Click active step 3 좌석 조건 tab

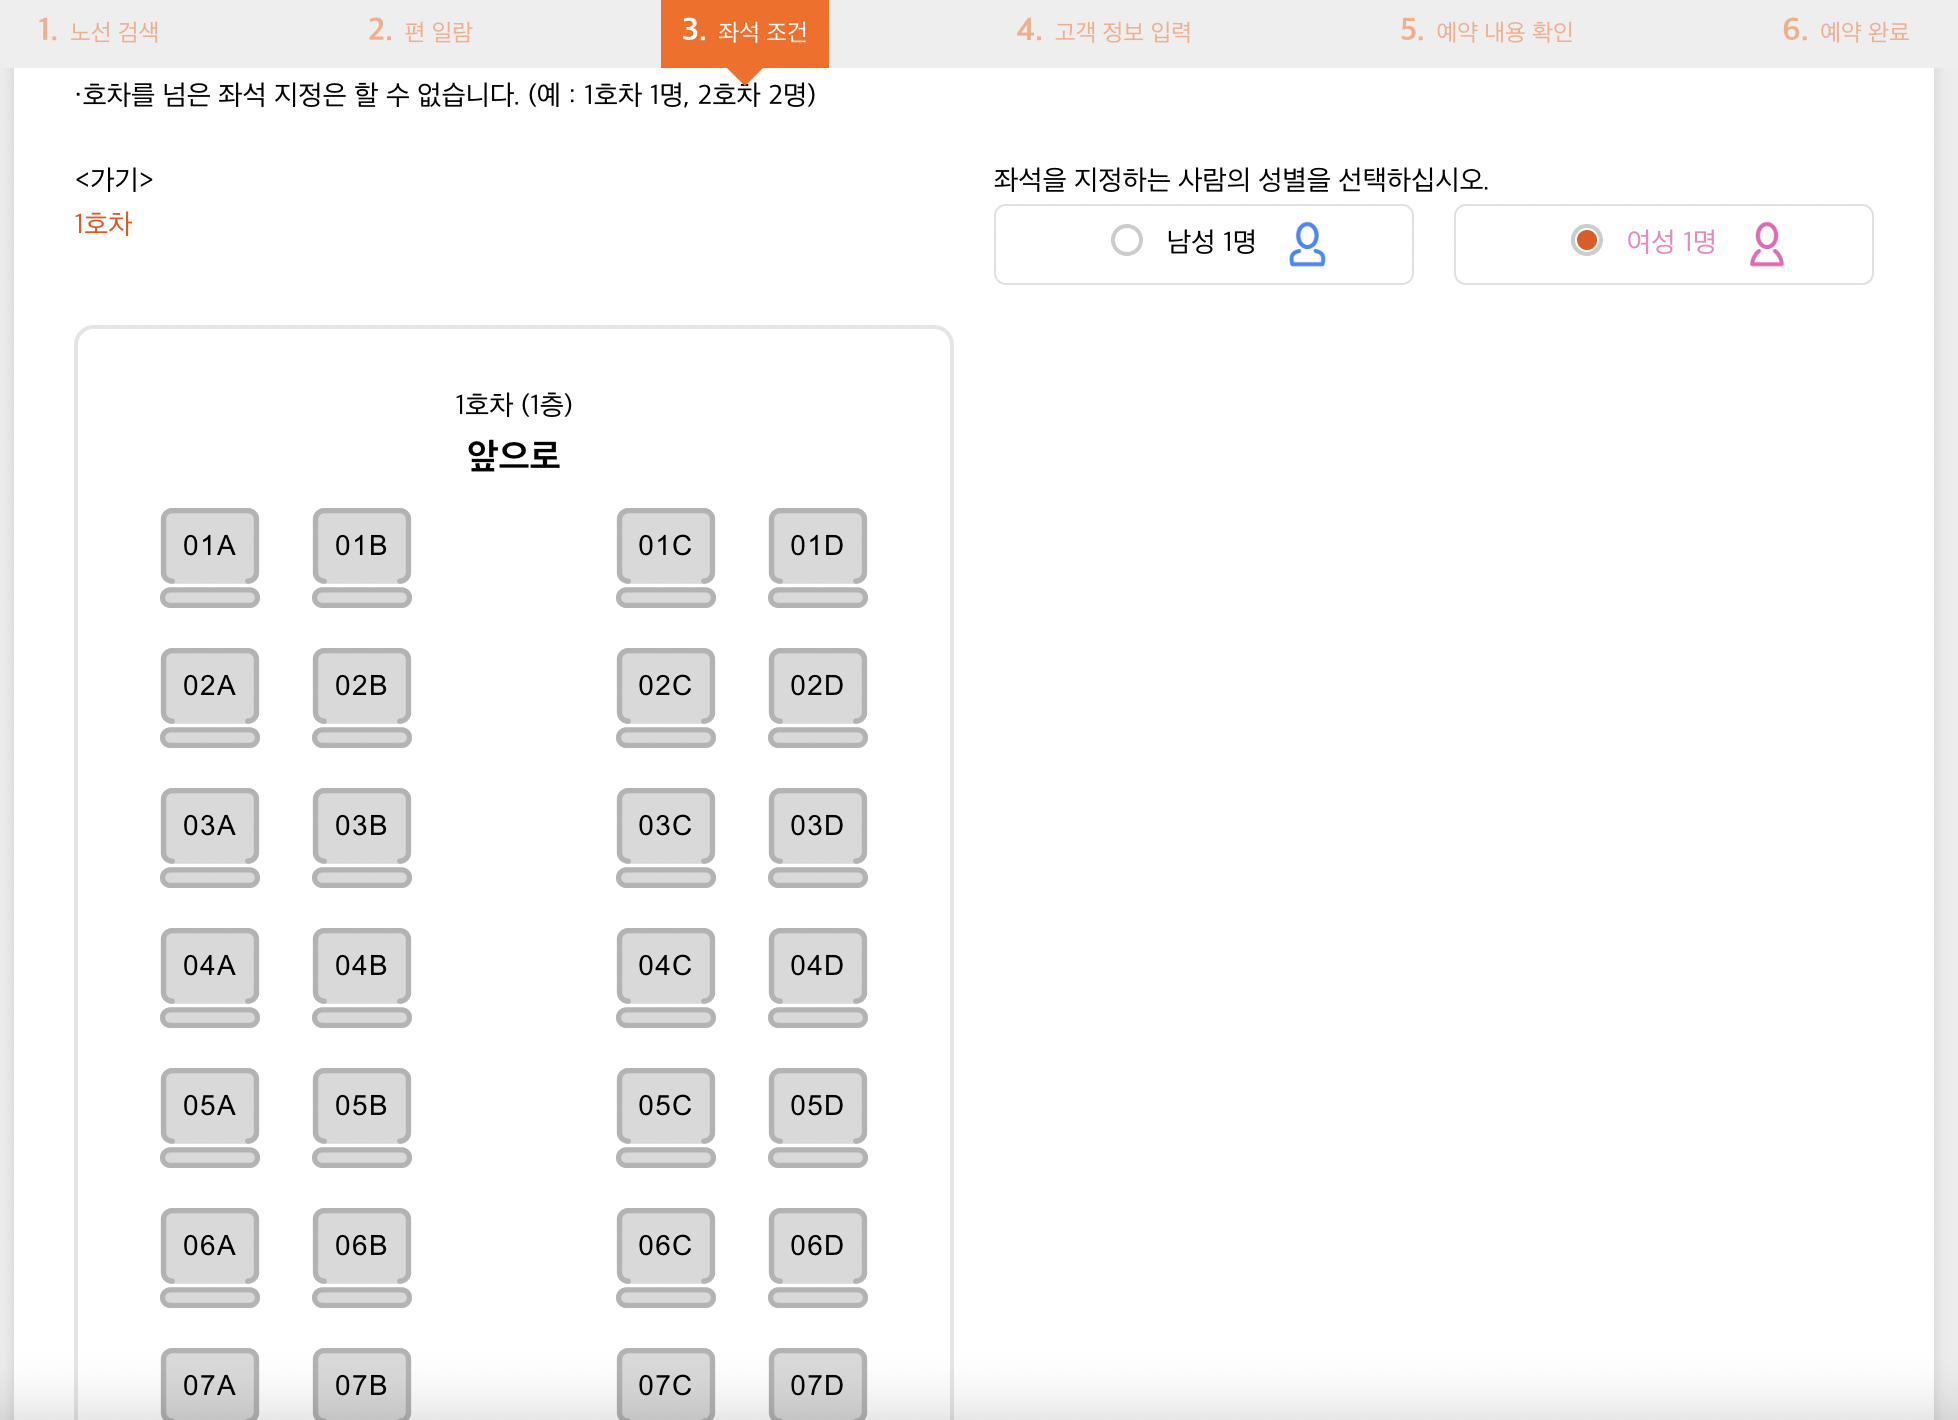click(x=744, y=31)
